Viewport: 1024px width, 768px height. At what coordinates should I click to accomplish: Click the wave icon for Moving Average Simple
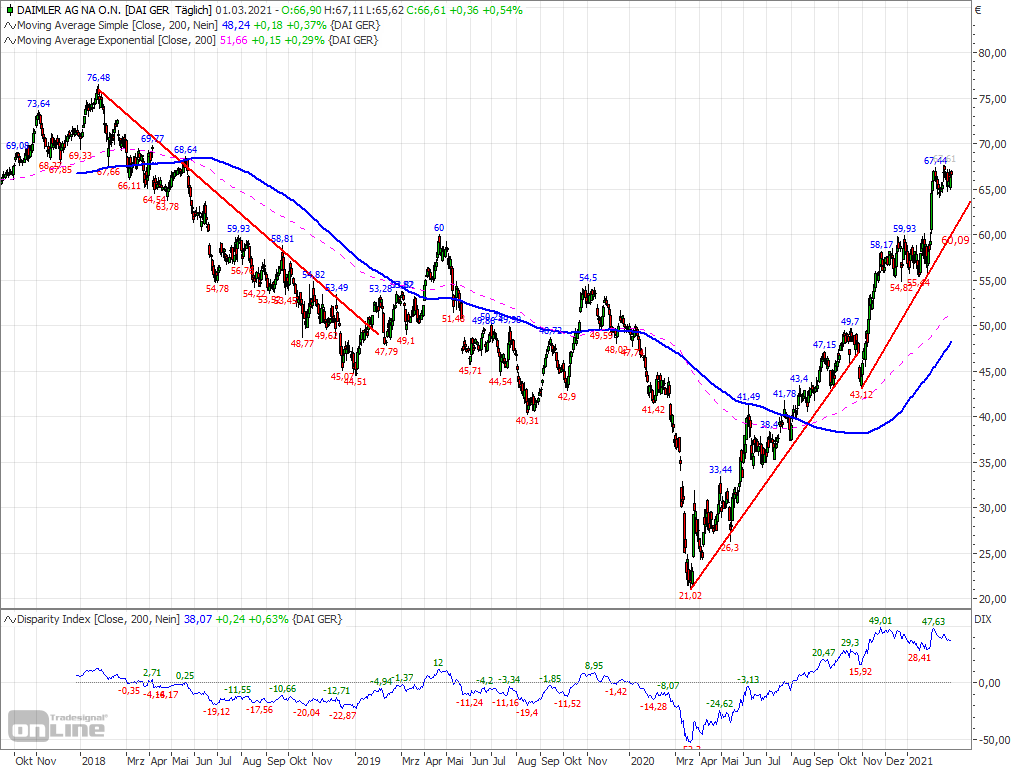click(10, 25)
